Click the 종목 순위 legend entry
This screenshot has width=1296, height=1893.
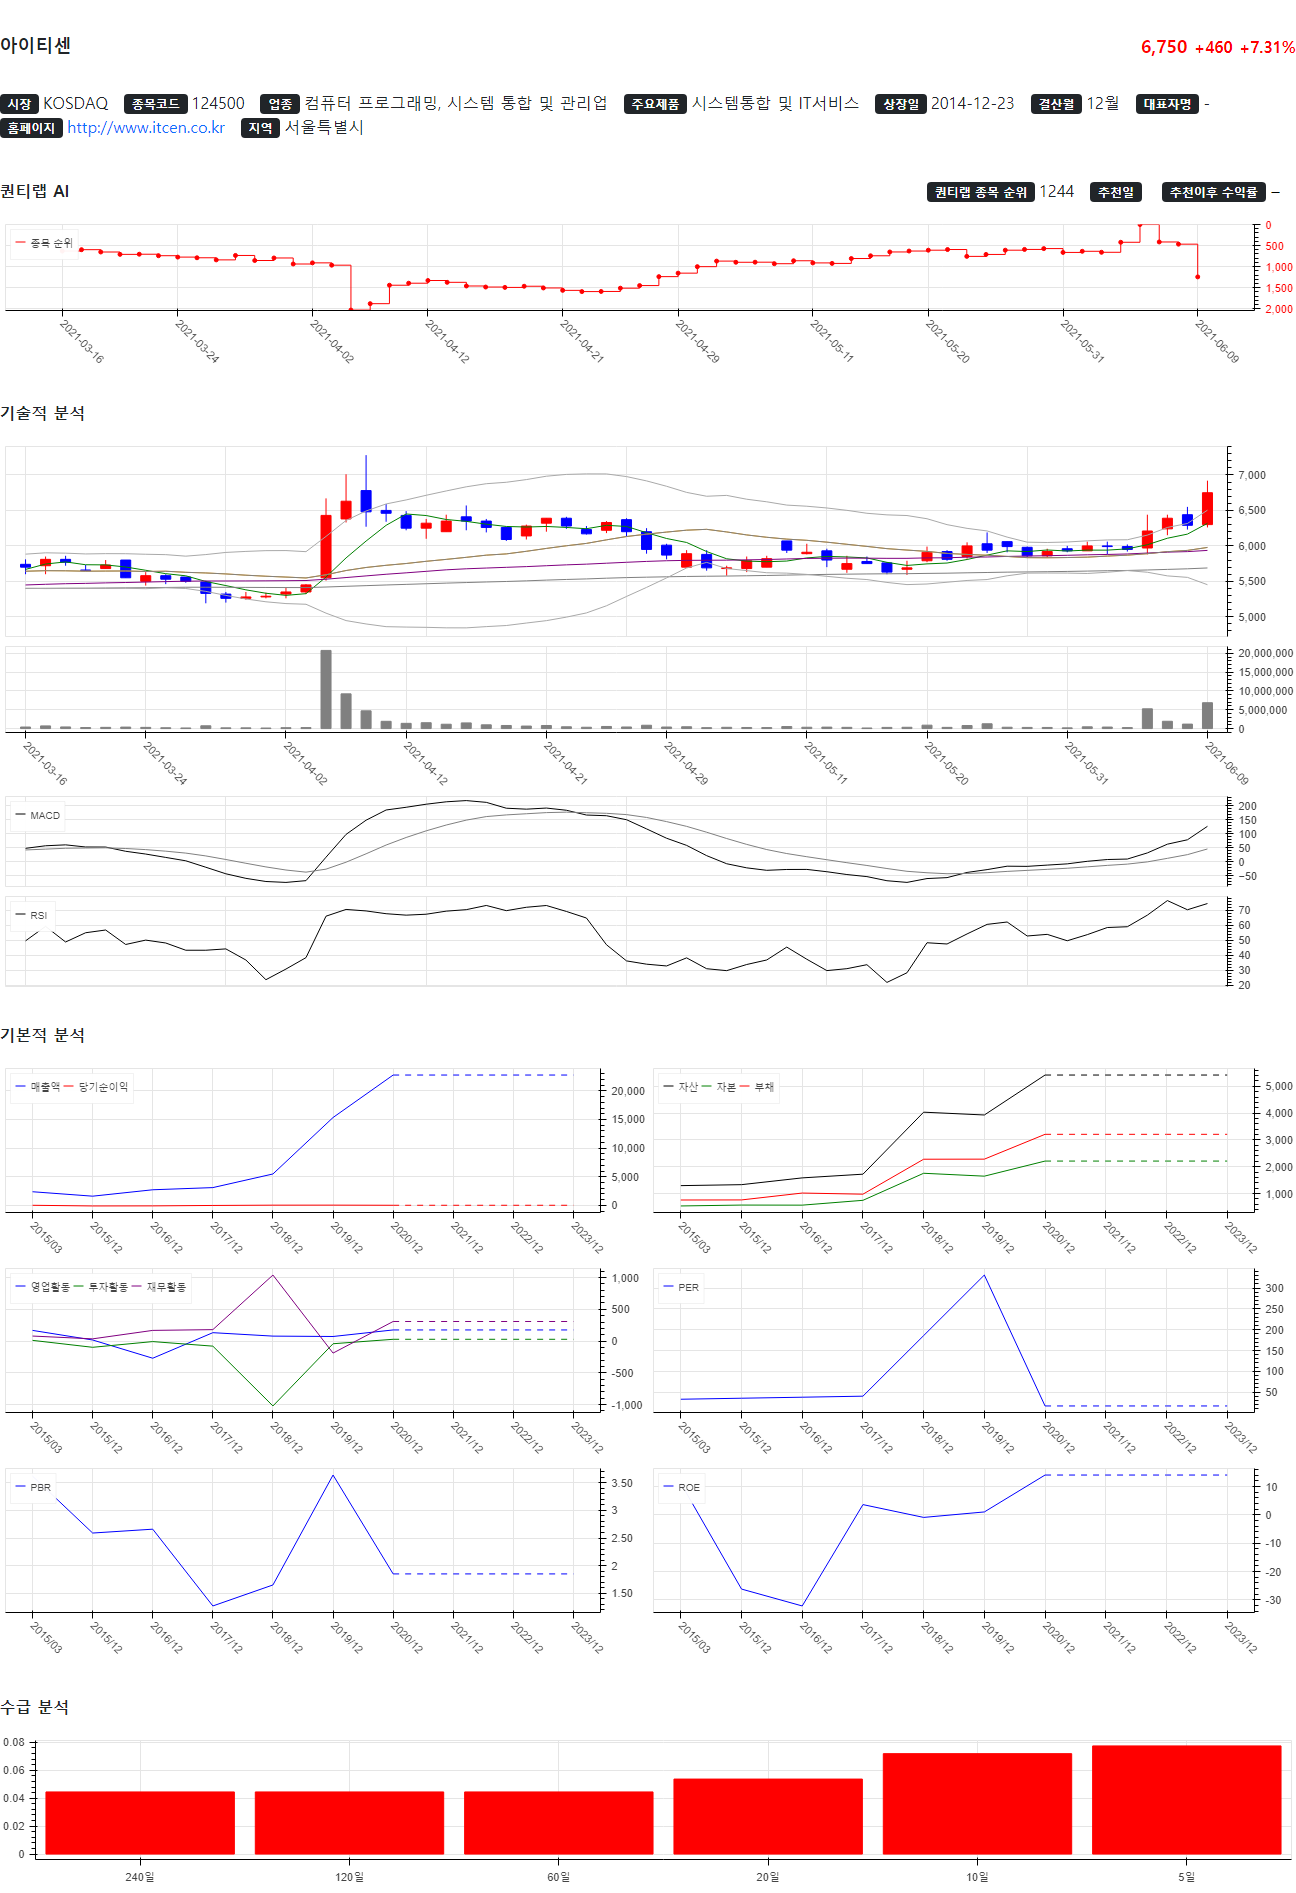click(44, 243)
